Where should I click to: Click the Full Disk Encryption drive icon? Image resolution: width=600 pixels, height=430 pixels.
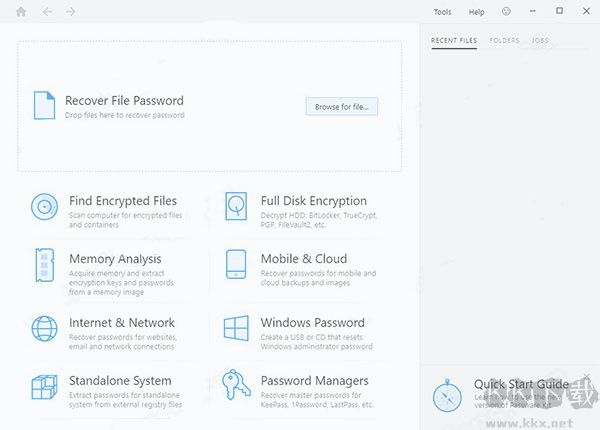[236, 207]
